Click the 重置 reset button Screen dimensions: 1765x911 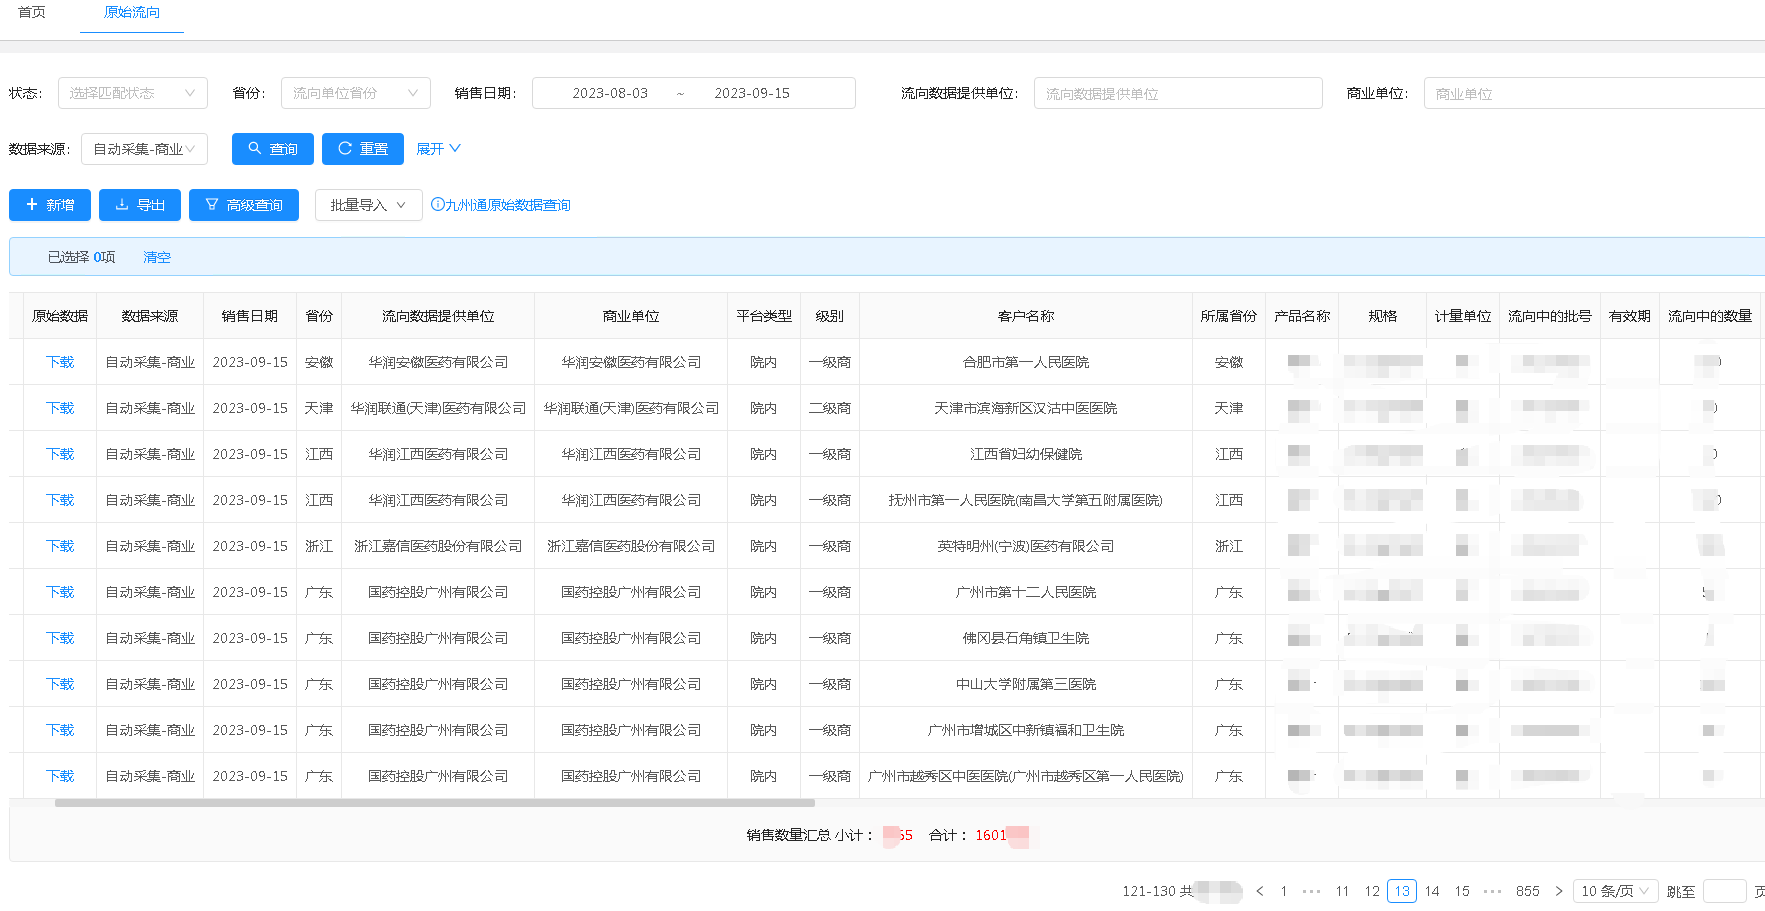[362, 149]
